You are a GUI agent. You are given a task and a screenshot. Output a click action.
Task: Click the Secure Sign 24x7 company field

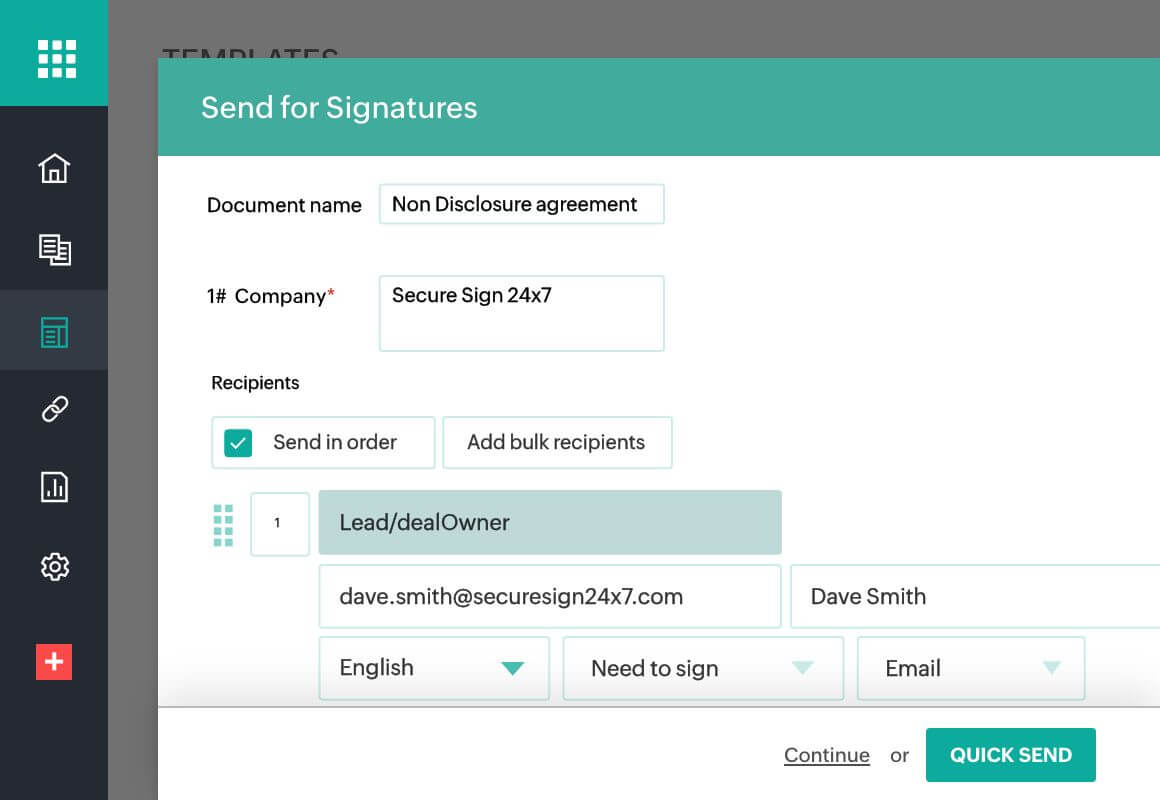point(521,313)
